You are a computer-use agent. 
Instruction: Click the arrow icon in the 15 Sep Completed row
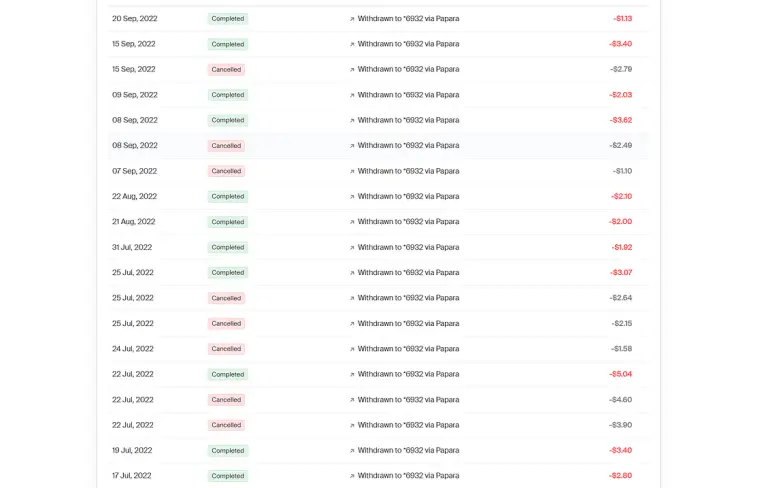click(352, 44)
